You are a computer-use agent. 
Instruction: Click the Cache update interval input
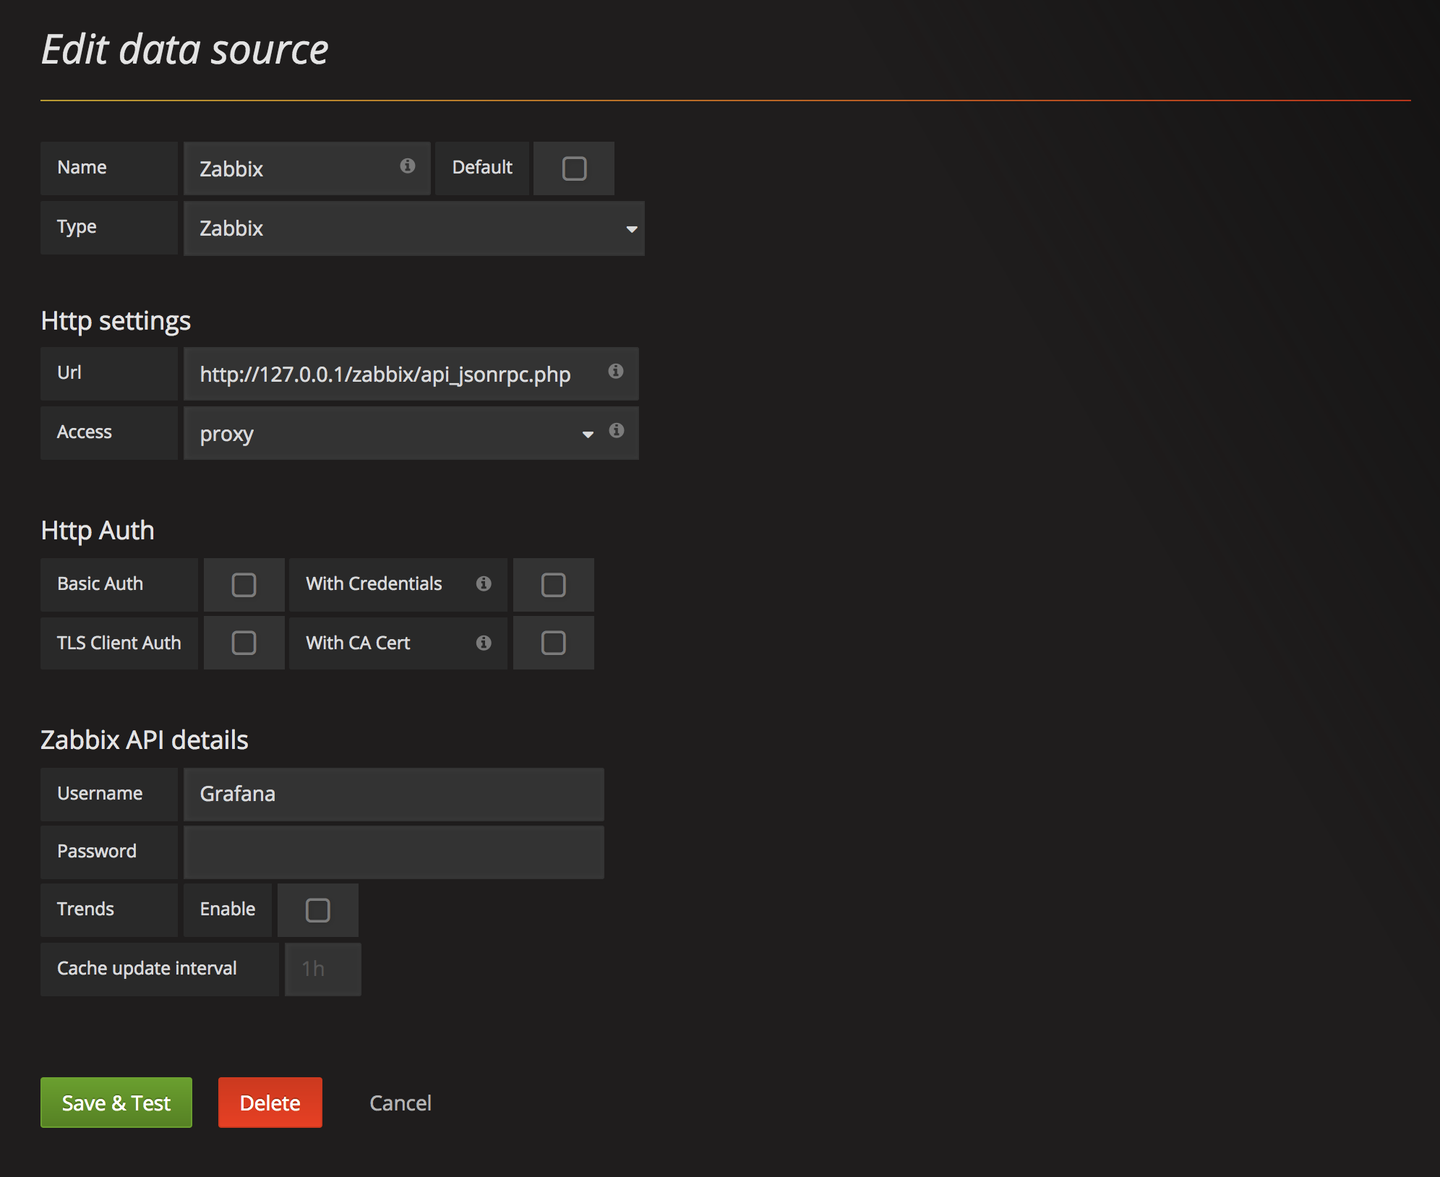tap(323, 969)
